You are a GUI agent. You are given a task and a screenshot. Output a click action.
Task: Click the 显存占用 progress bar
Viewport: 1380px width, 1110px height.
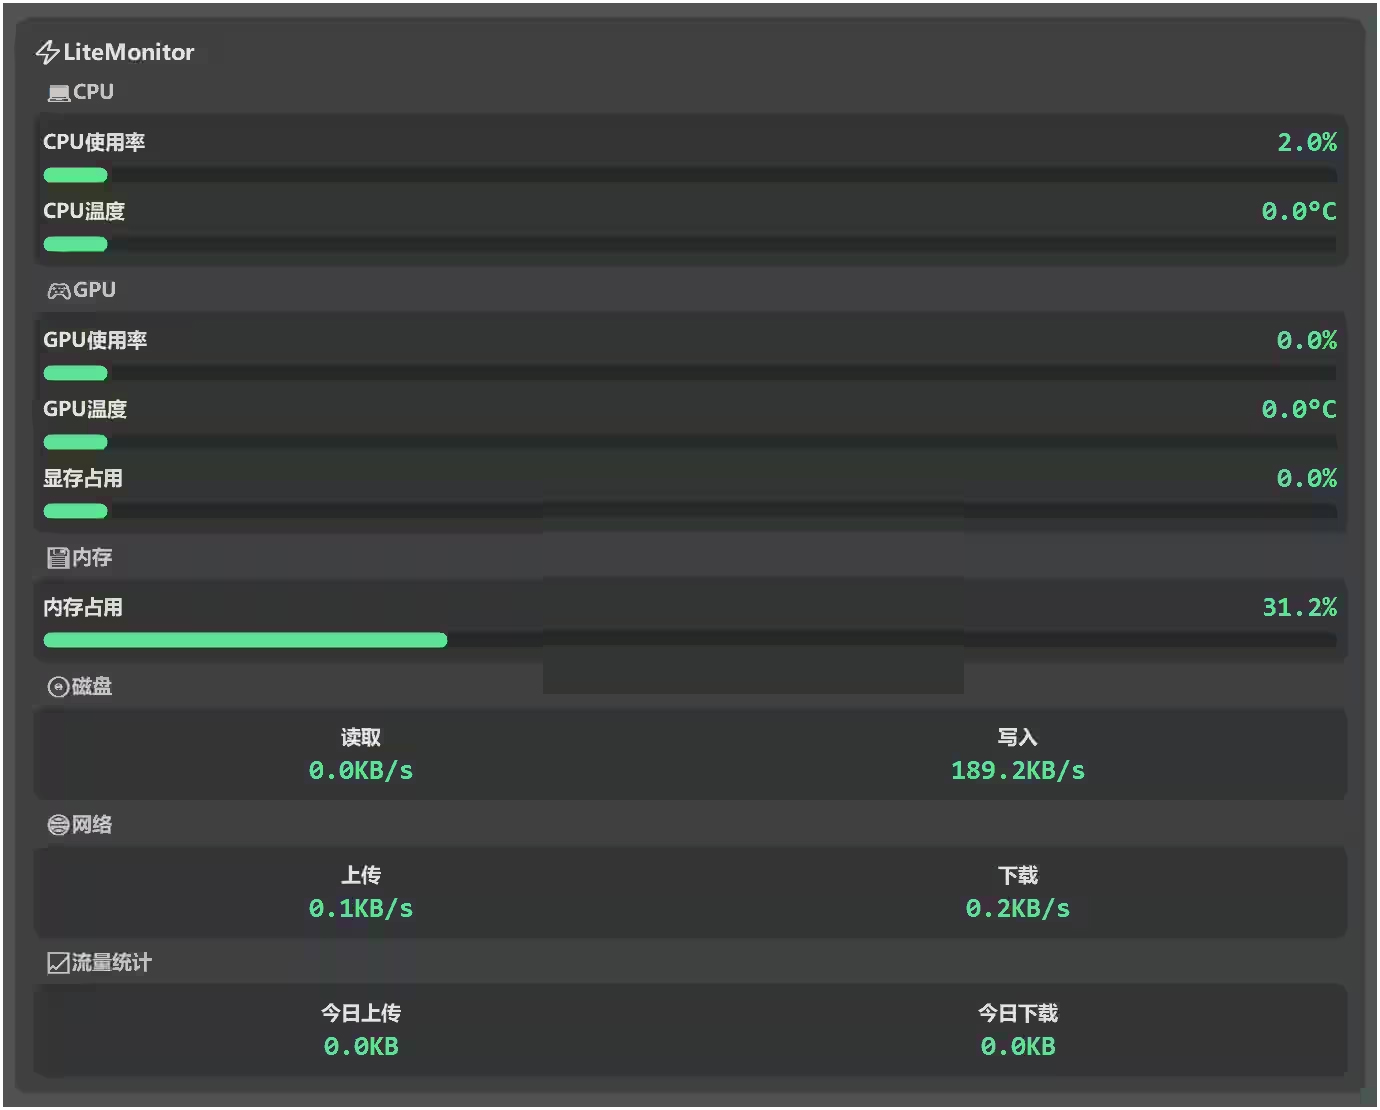690,511
